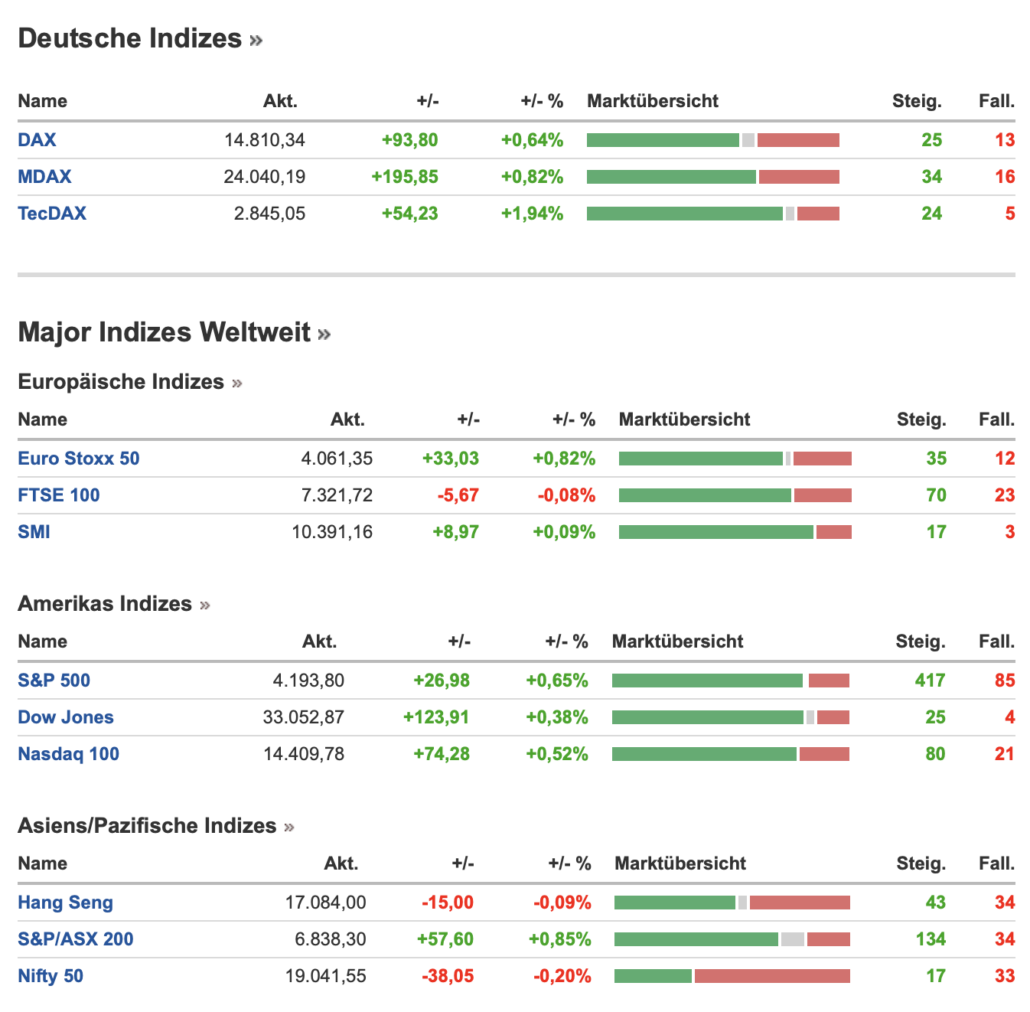Open the Euro Stoxx 50 index
1030x1012 pixels.
(x=79, y=458)
